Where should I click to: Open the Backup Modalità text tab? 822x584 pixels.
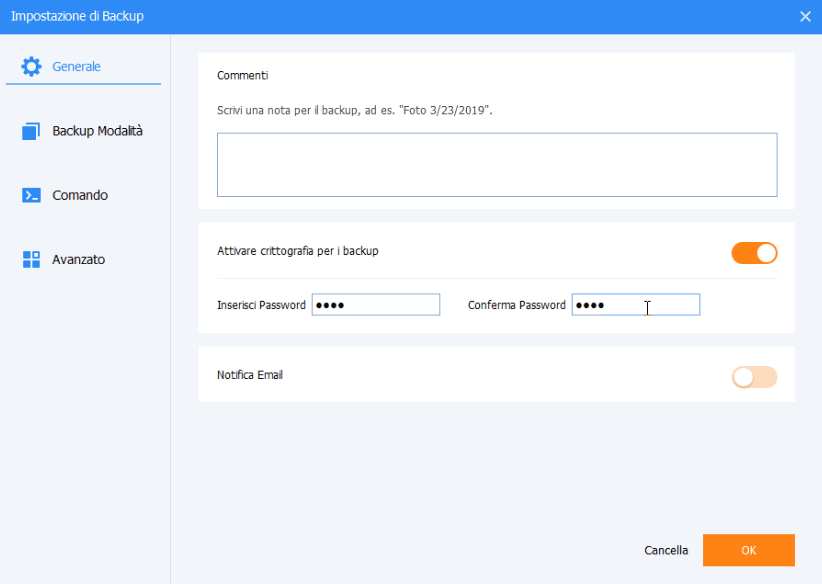(x=97, y=131)
